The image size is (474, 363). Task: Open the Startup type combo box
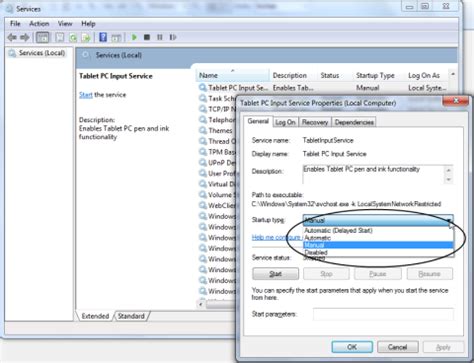(x=378, y=220)
